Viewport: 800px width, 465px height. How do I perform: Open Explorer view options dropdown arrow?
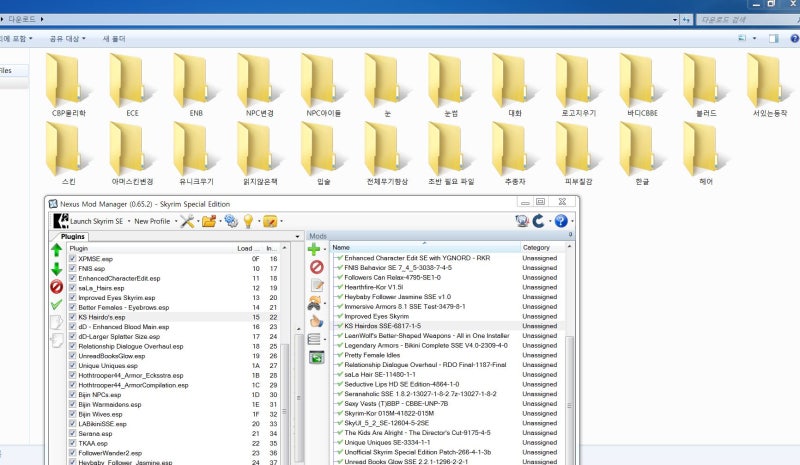tap(754, 38)
